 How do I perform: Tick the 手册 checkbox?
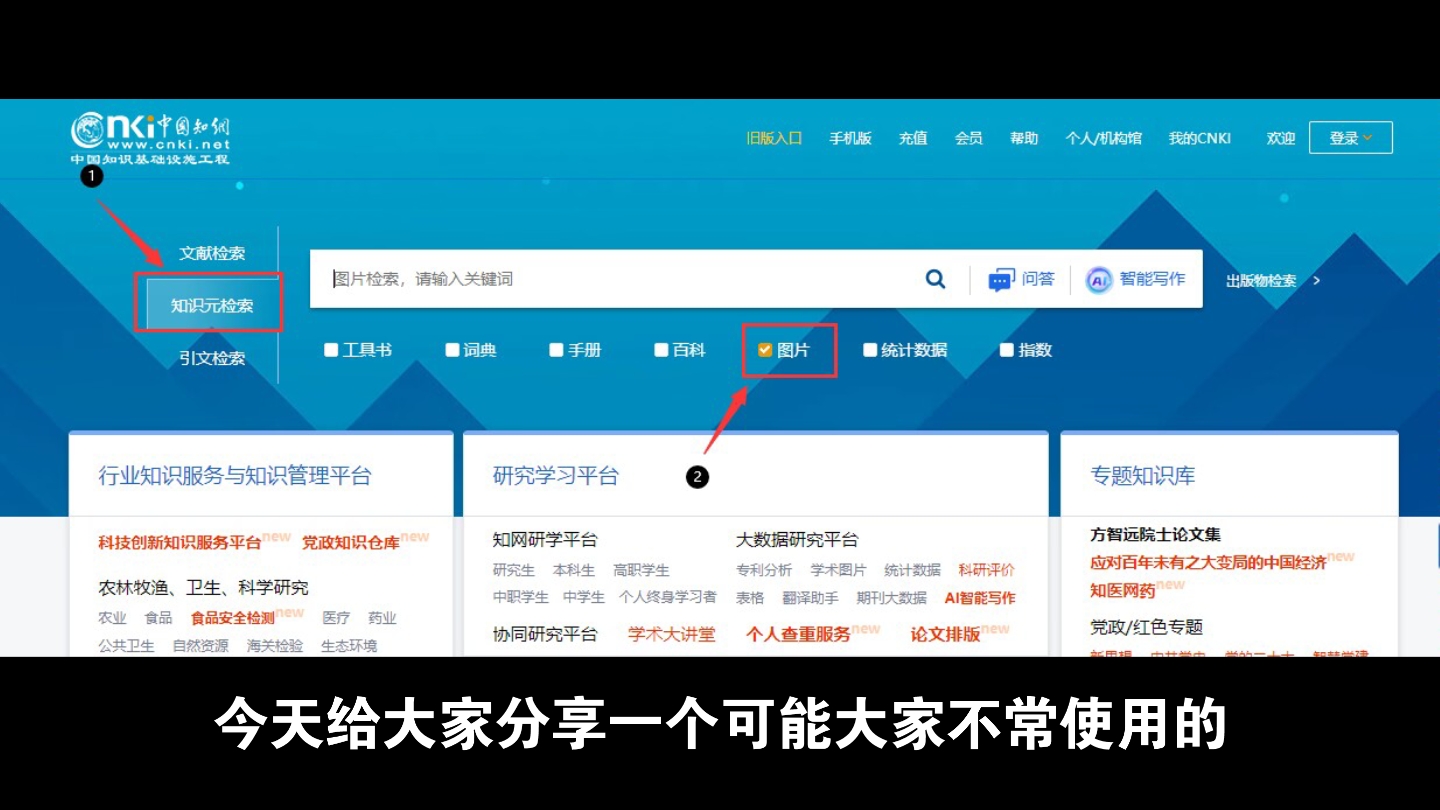[x=556, y=350]
